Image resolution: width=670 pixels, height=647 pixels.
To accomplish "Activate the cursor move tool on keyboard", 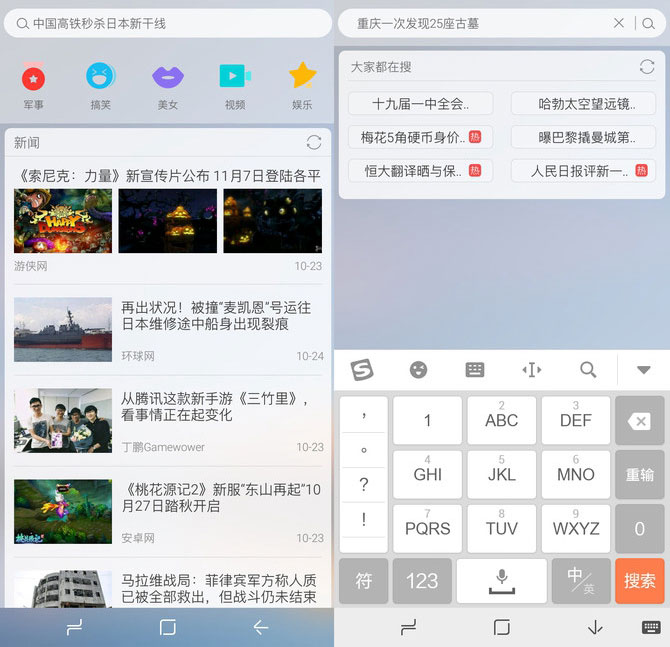I will [532, 370].
